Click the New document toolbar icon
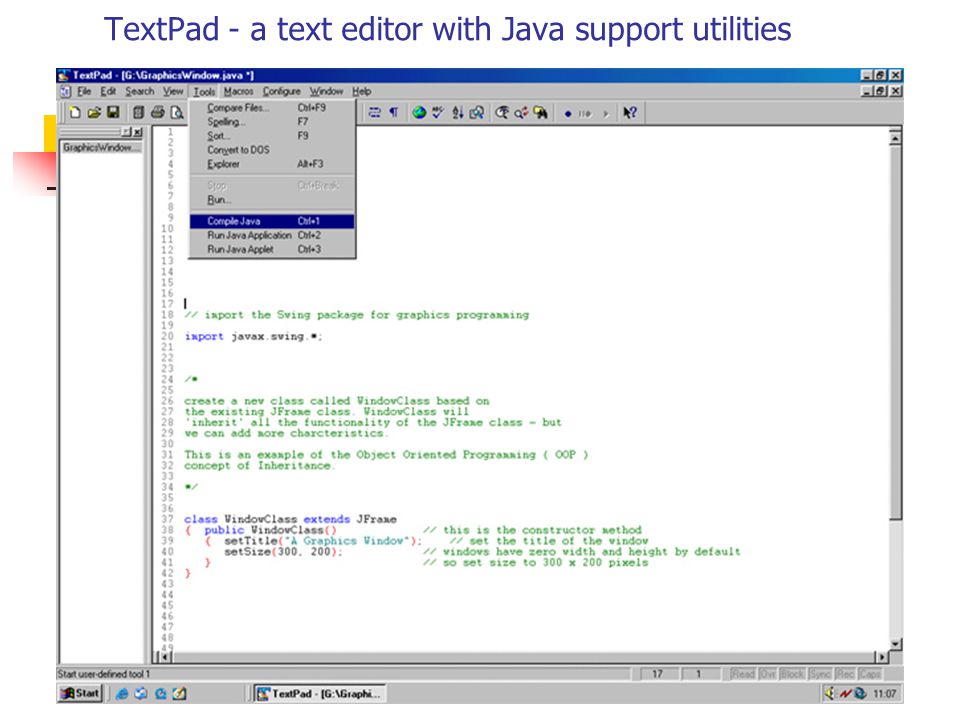Screen dimensions: 960x720 pyautogui.click(x=75, y=113)
